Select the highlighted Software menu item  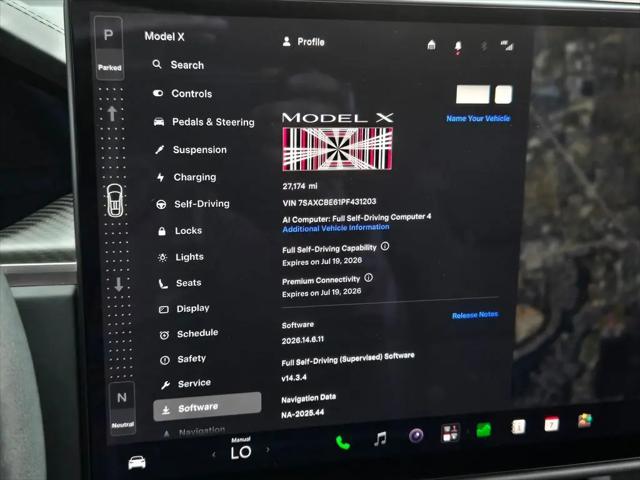pyautogui.click(x=207, y=407)
